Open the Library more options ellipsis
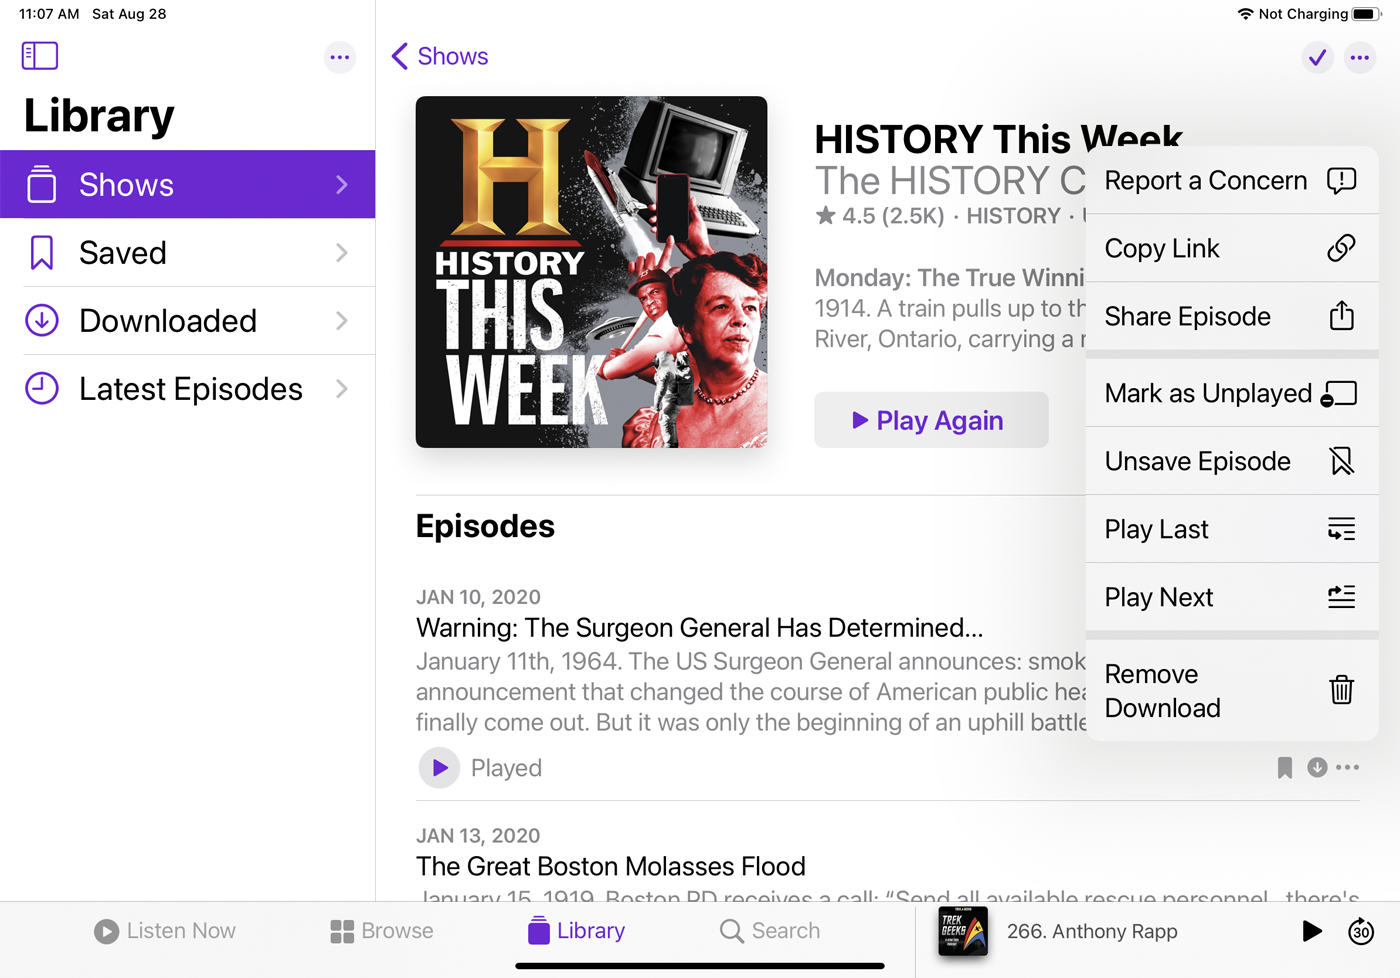This screenshot has height=978, width=1400. point(340,57)
